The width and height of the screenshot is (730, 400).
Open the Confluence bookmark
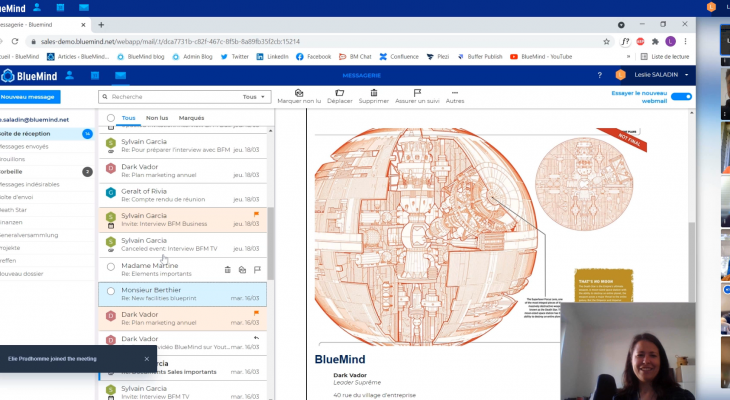click(399, 57)
